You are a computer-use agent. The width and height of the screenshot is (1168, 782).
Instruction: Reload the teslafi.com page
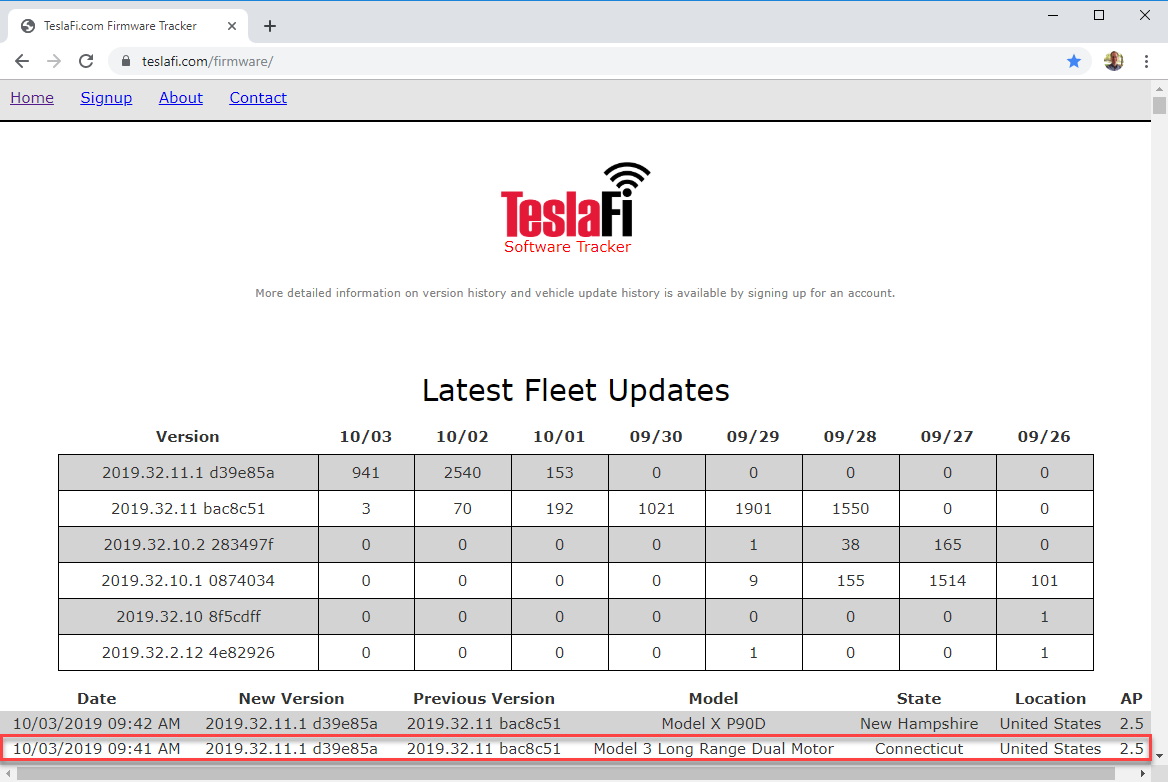coord(86,61)
